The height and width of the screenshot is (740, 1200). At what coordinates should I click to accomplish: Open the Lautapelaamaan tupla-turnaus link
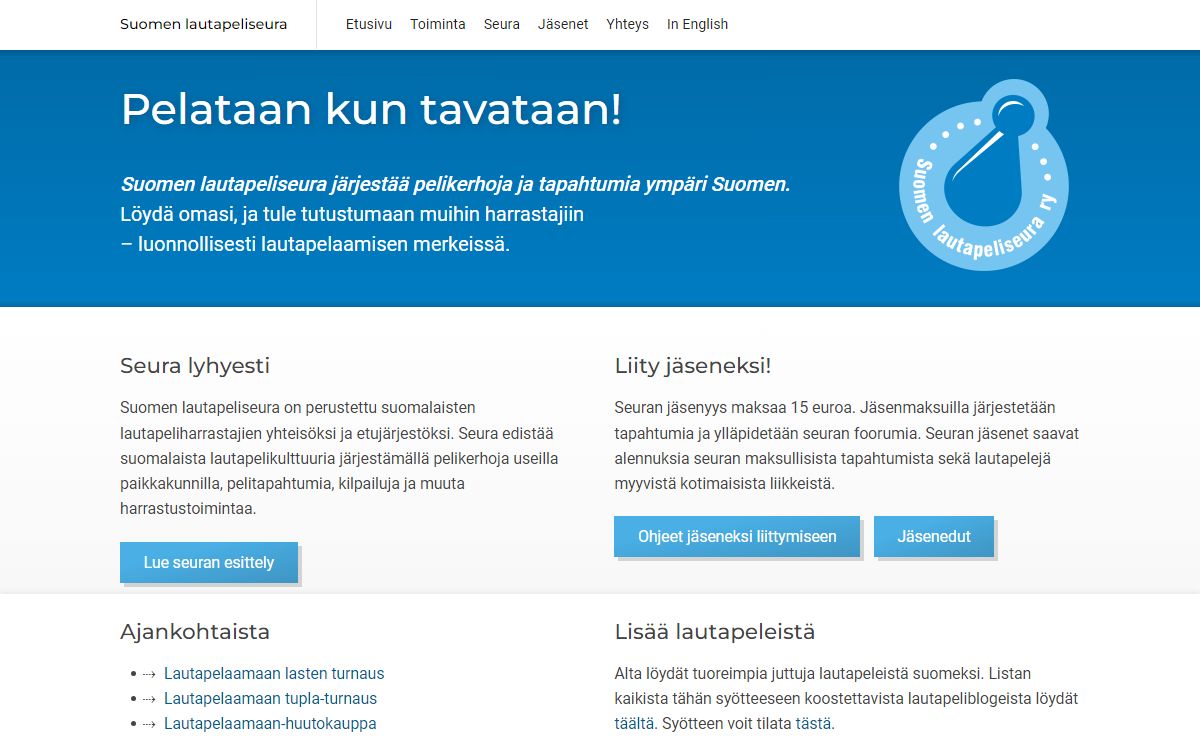[271, 698]
